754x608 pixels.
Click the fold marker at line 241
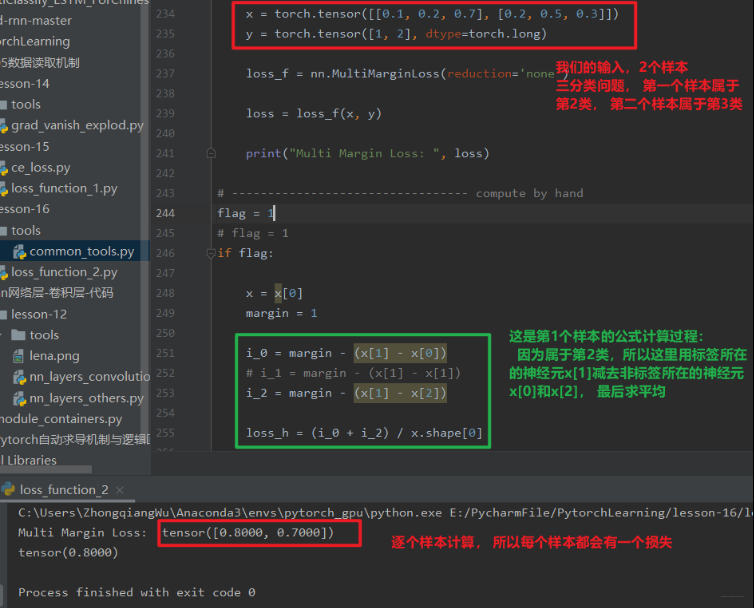[x=211, y=153]
